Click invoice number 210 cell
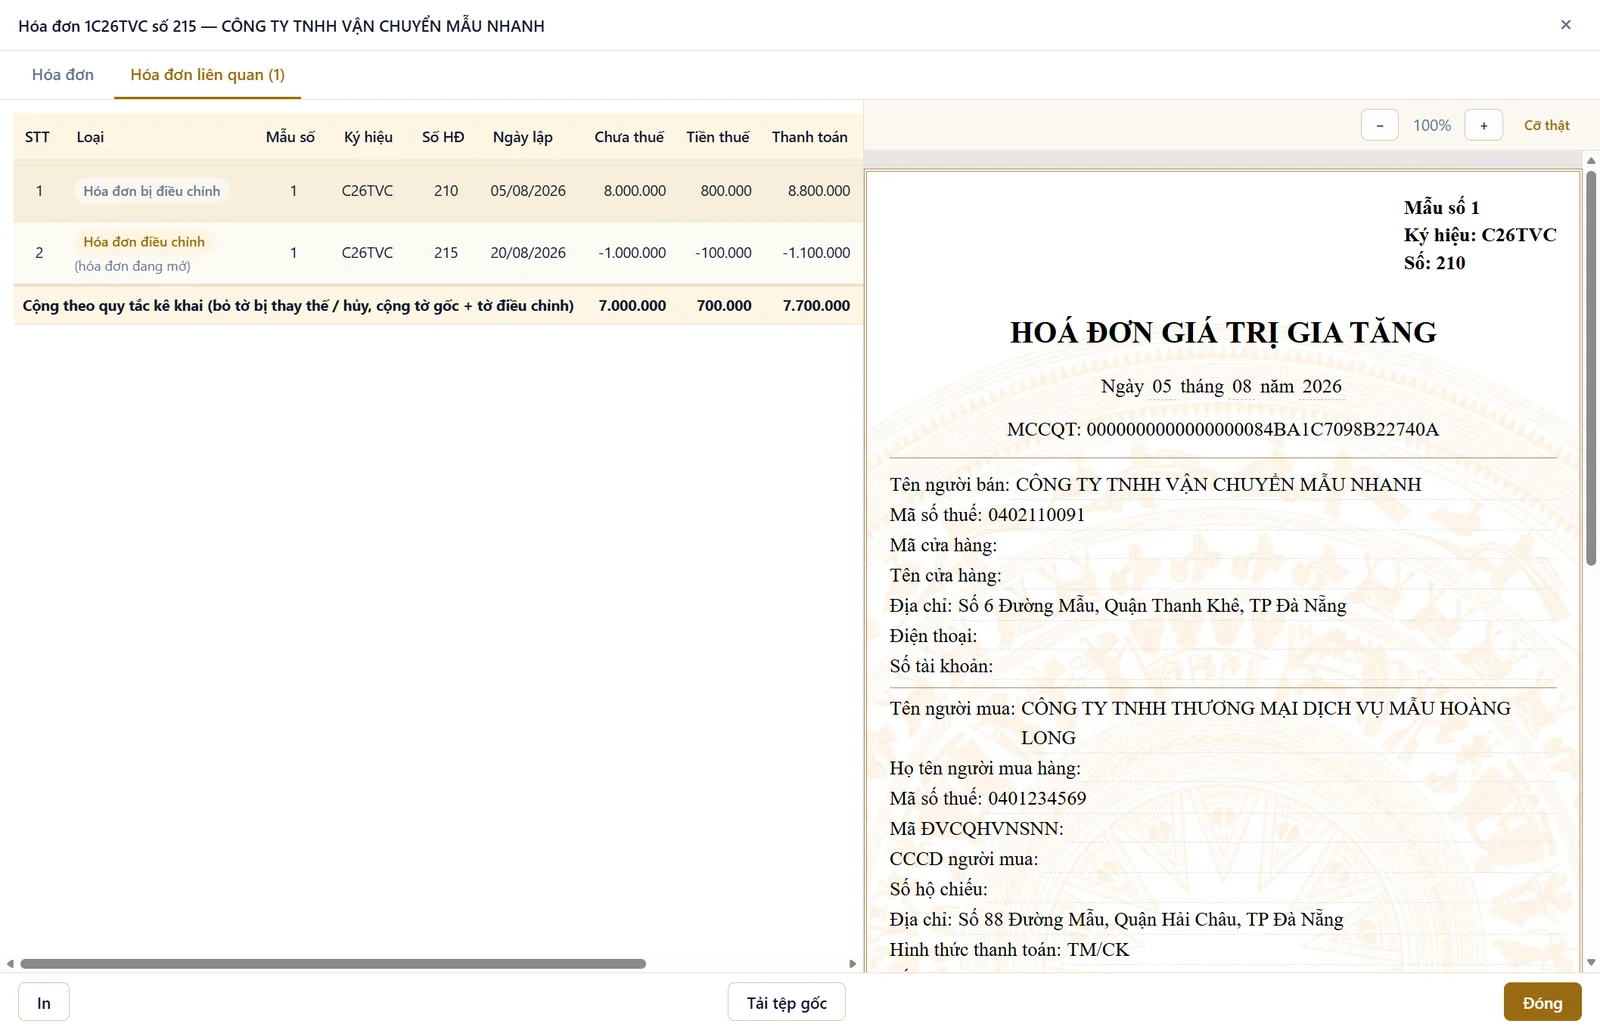 [x=446, y=191]
